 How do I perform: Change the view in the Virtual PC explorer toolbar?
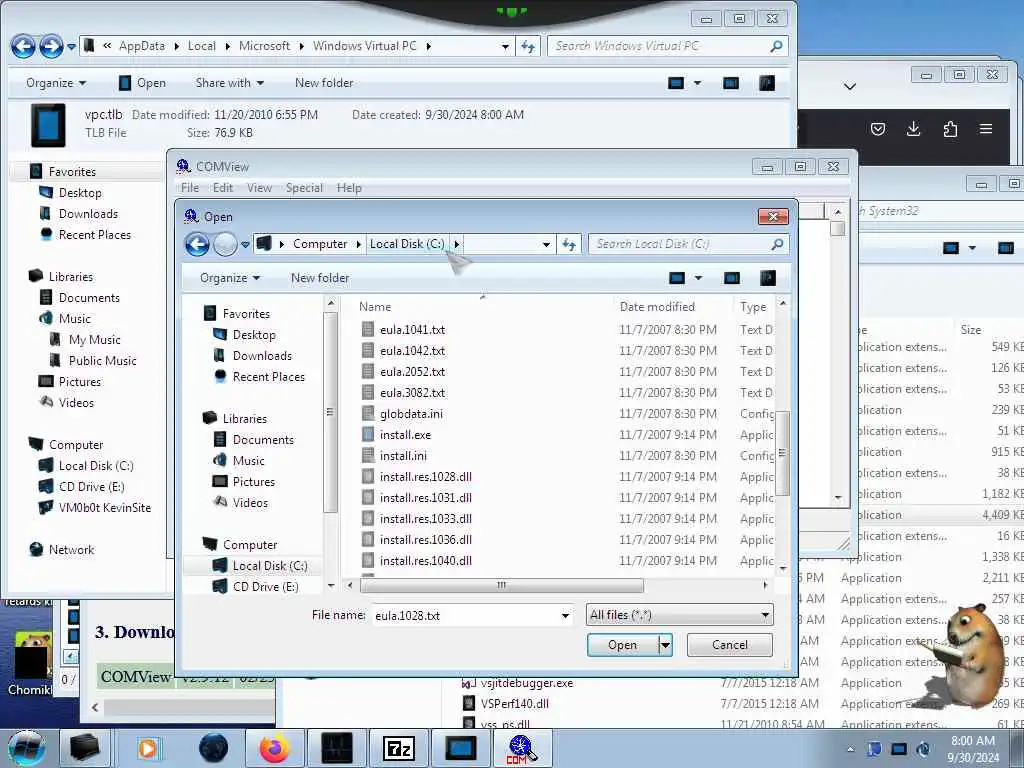(x=676, y=83)
